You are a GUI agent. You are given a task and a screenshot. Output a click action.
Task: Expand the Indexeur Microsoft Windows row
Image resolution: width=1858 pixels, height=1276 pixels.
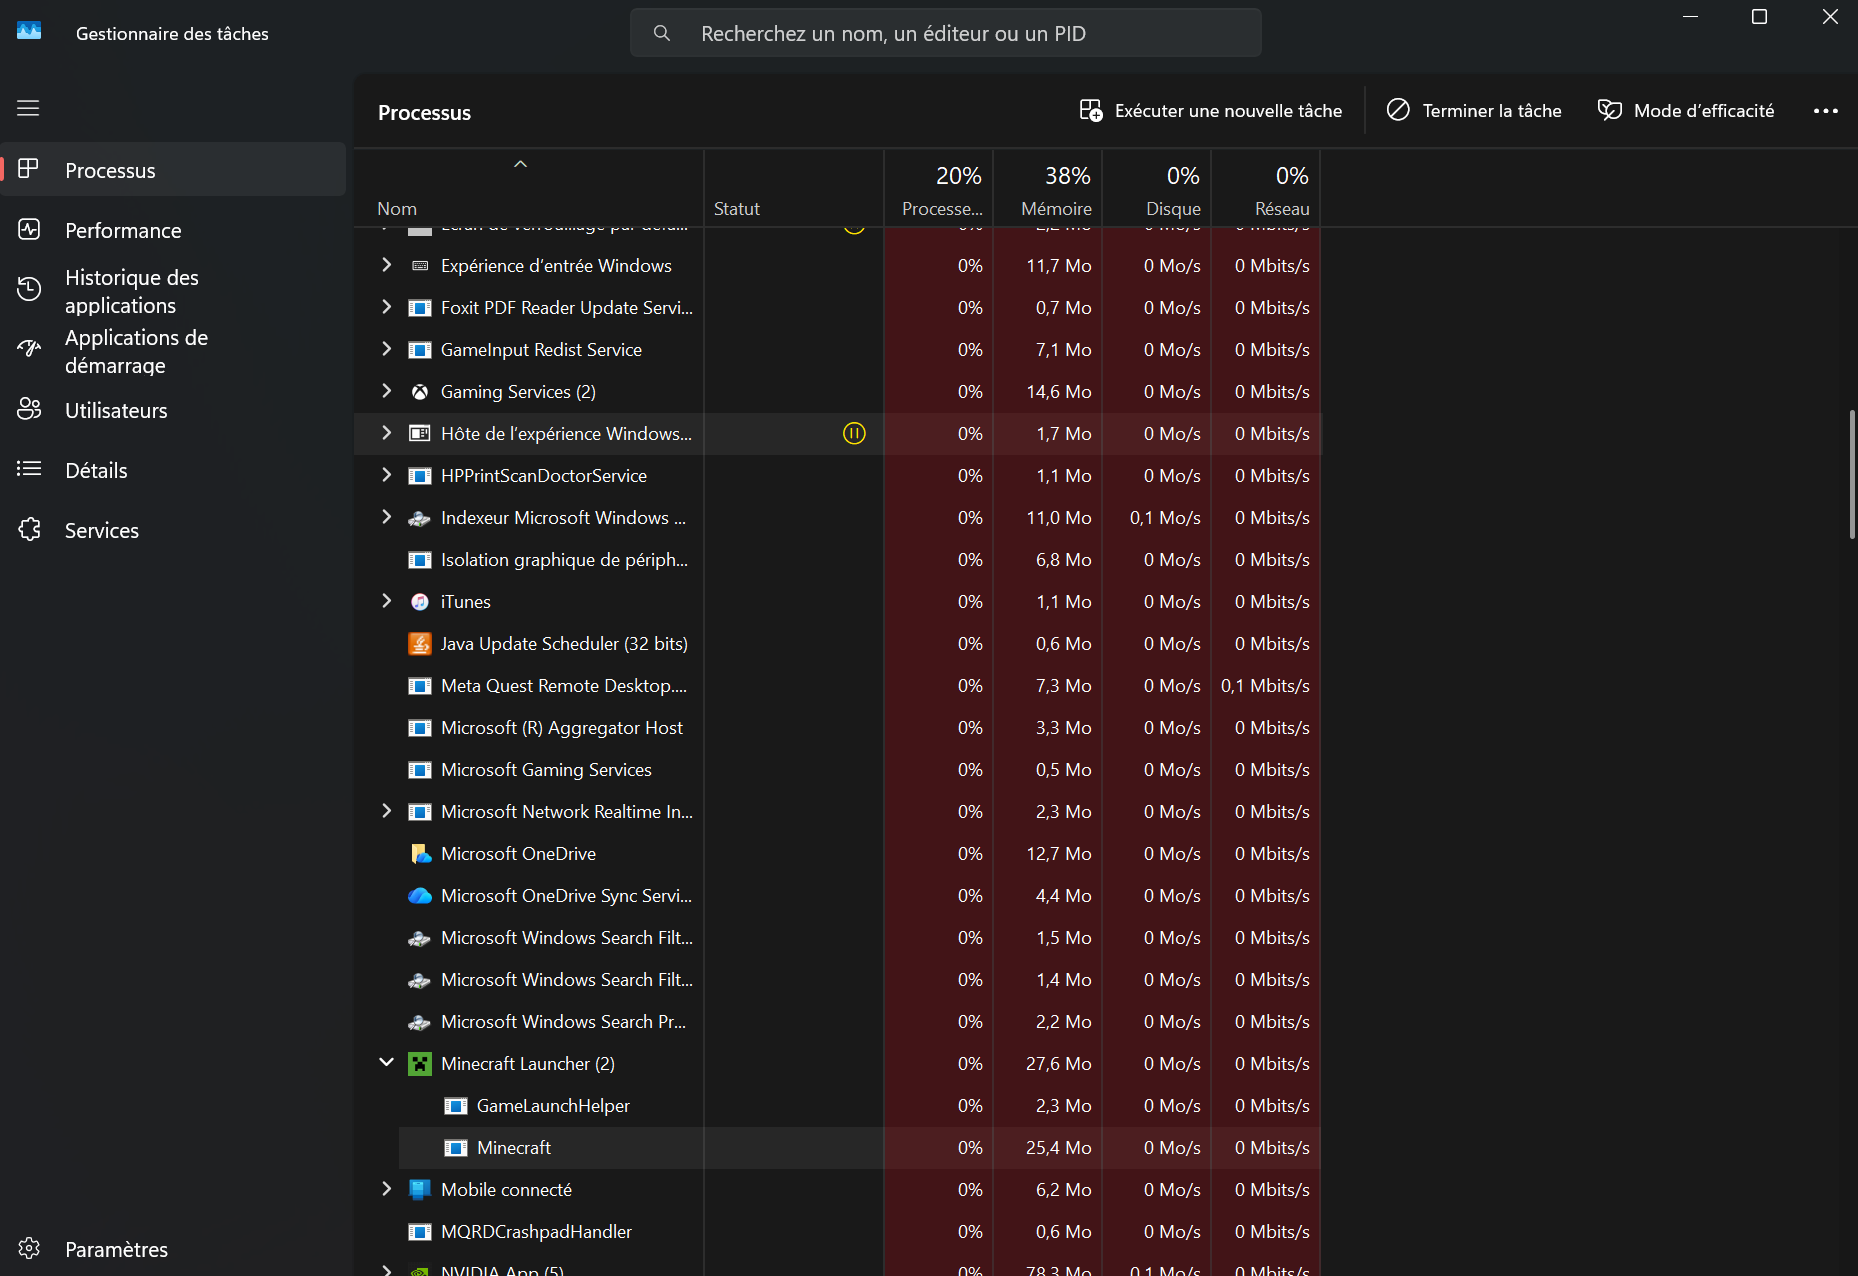coord(386,517)
